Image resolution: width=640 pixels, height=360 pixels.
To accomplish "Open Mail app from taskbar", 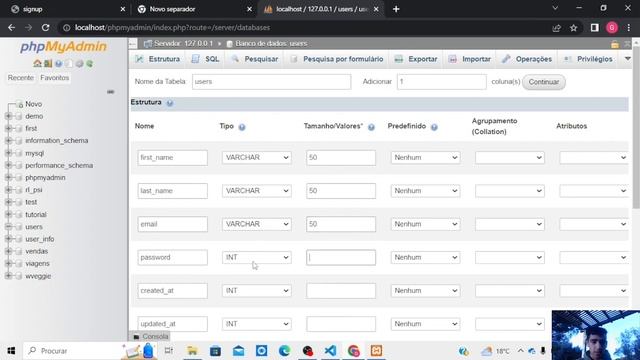I will click(x=238, y=351).
